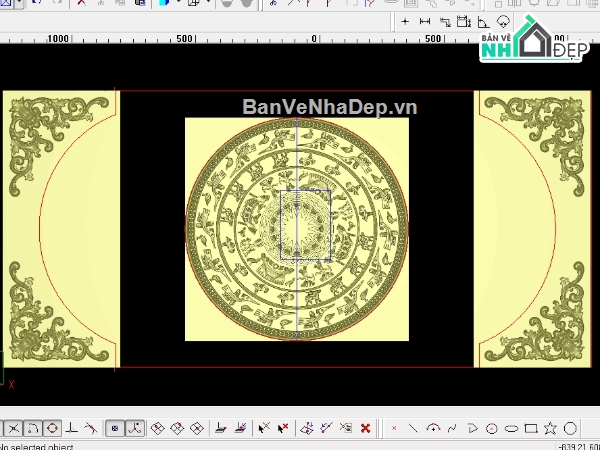Select the straight Line drawing tool

coord(413,428)
